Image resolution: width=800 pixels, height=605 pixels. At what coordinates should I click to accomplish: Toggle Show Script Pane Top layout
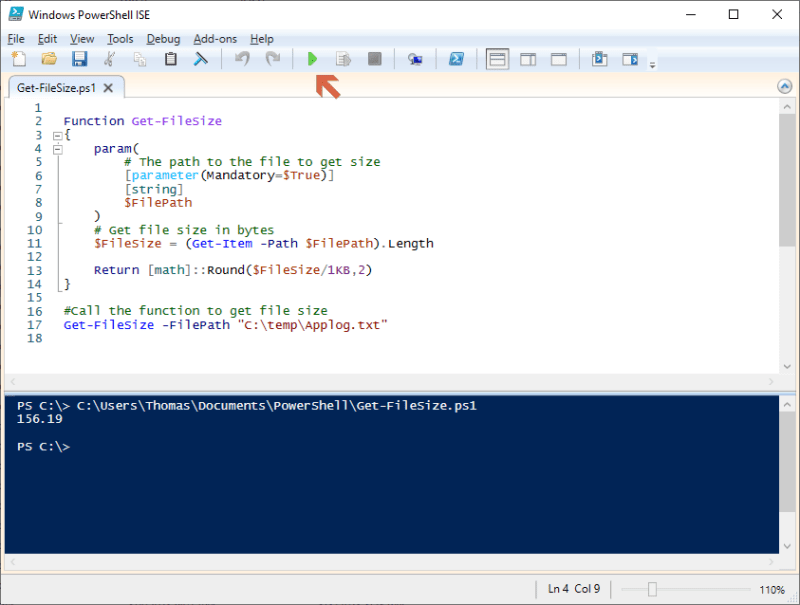point(497,59)
